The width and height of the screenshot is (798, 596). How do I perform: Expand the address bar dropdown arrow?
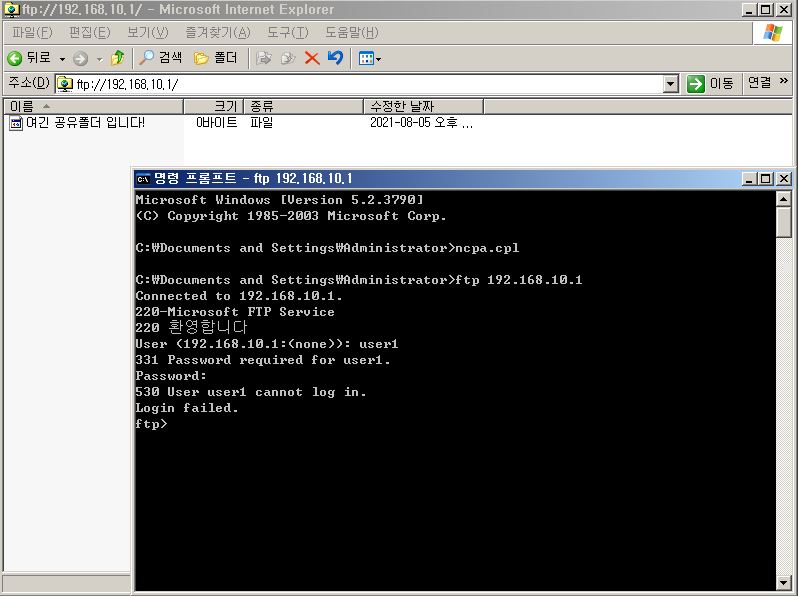671,84
